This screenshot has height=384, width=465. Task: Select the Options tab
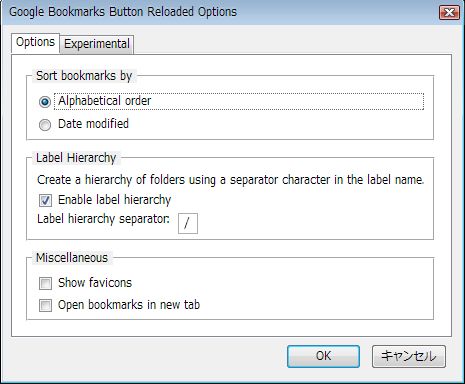tap(35, 43)
